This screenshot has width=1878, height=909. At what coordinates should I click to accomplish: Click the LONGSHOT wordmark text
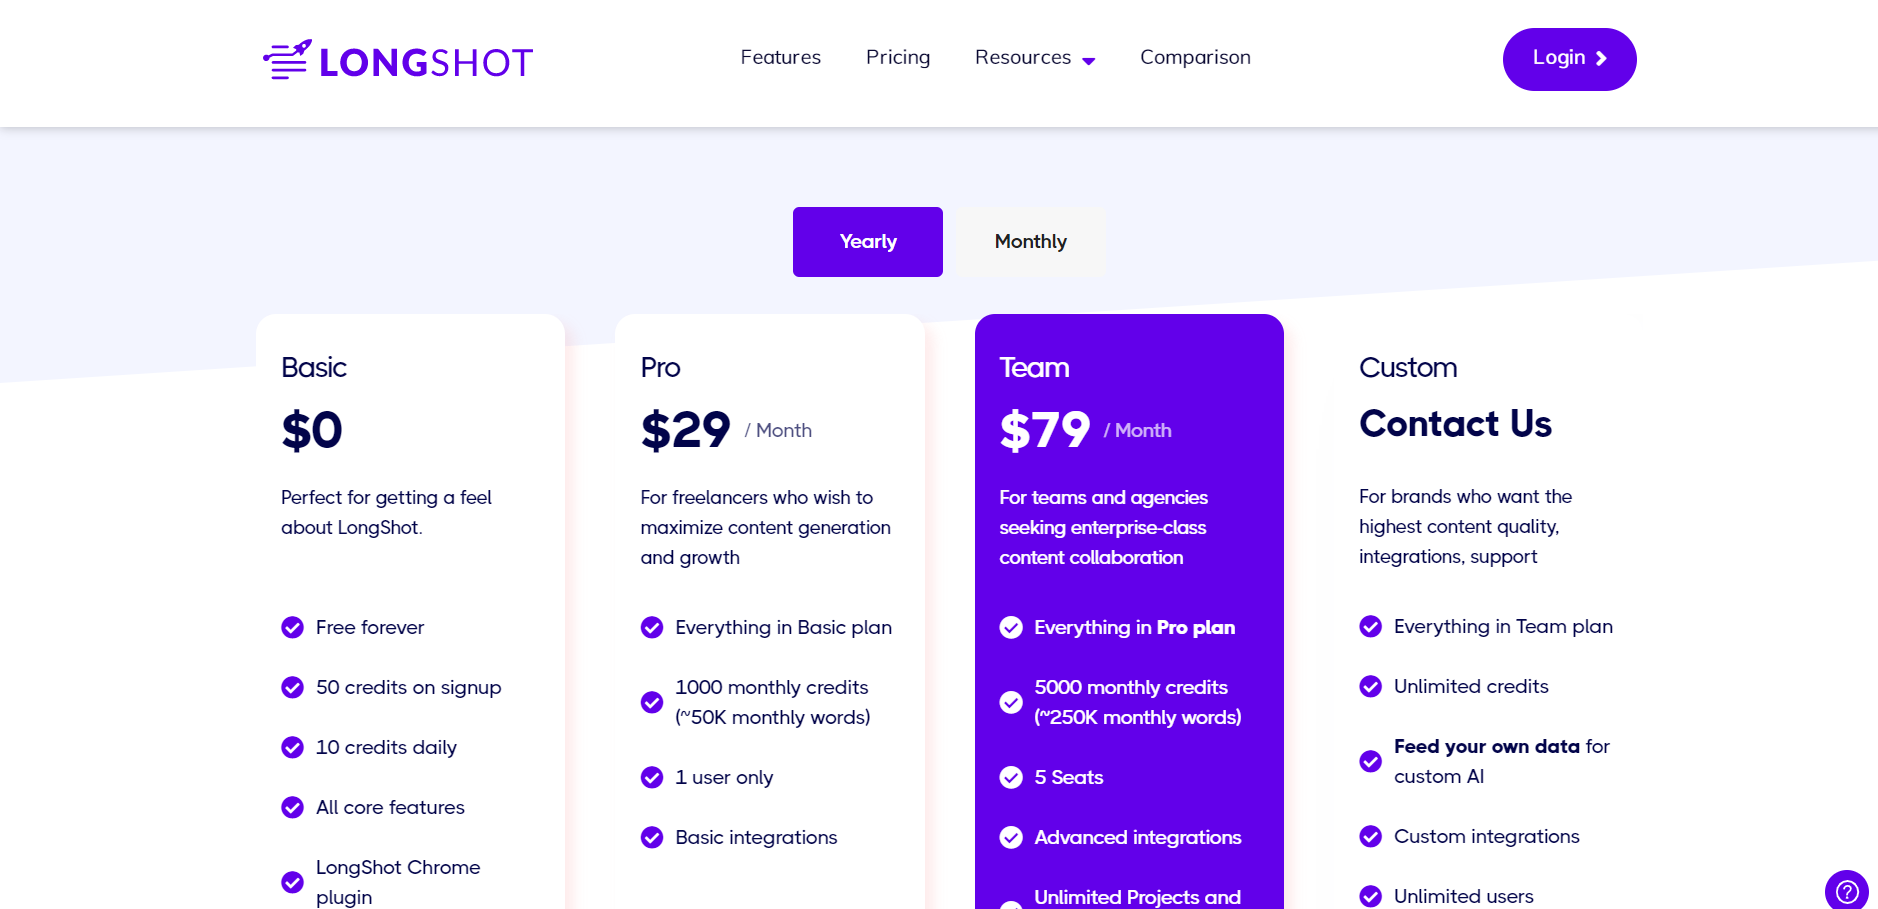(426, 63)
